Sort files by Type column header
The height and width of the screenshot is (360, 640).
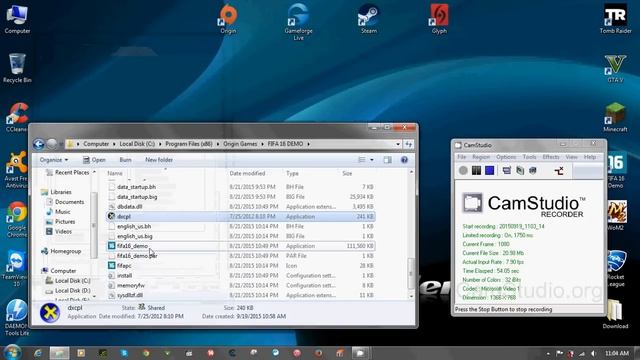292,173
